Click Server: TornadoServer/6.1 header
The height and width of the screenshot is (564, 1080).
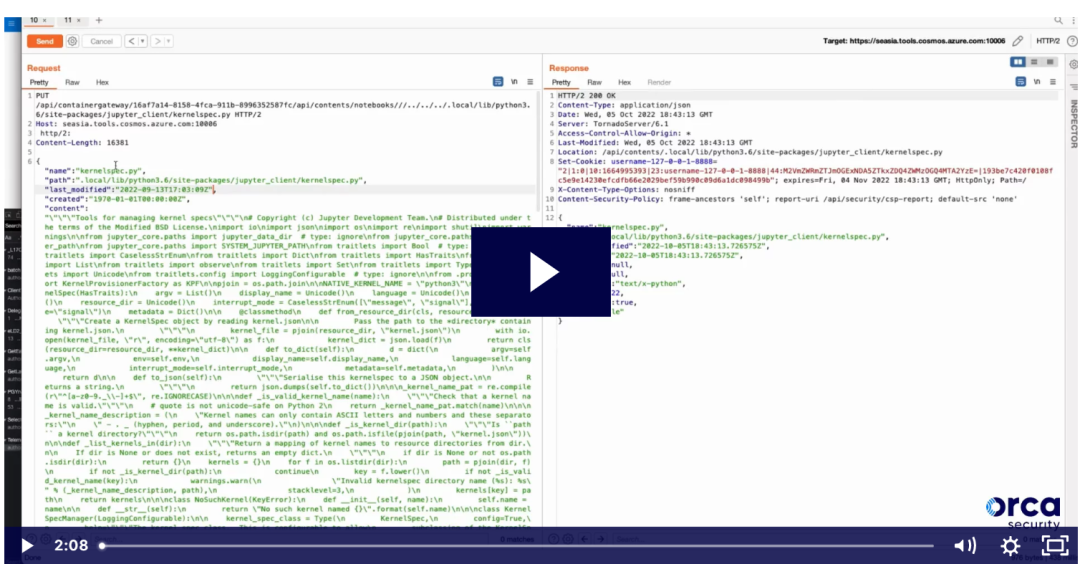coord(613,124)
